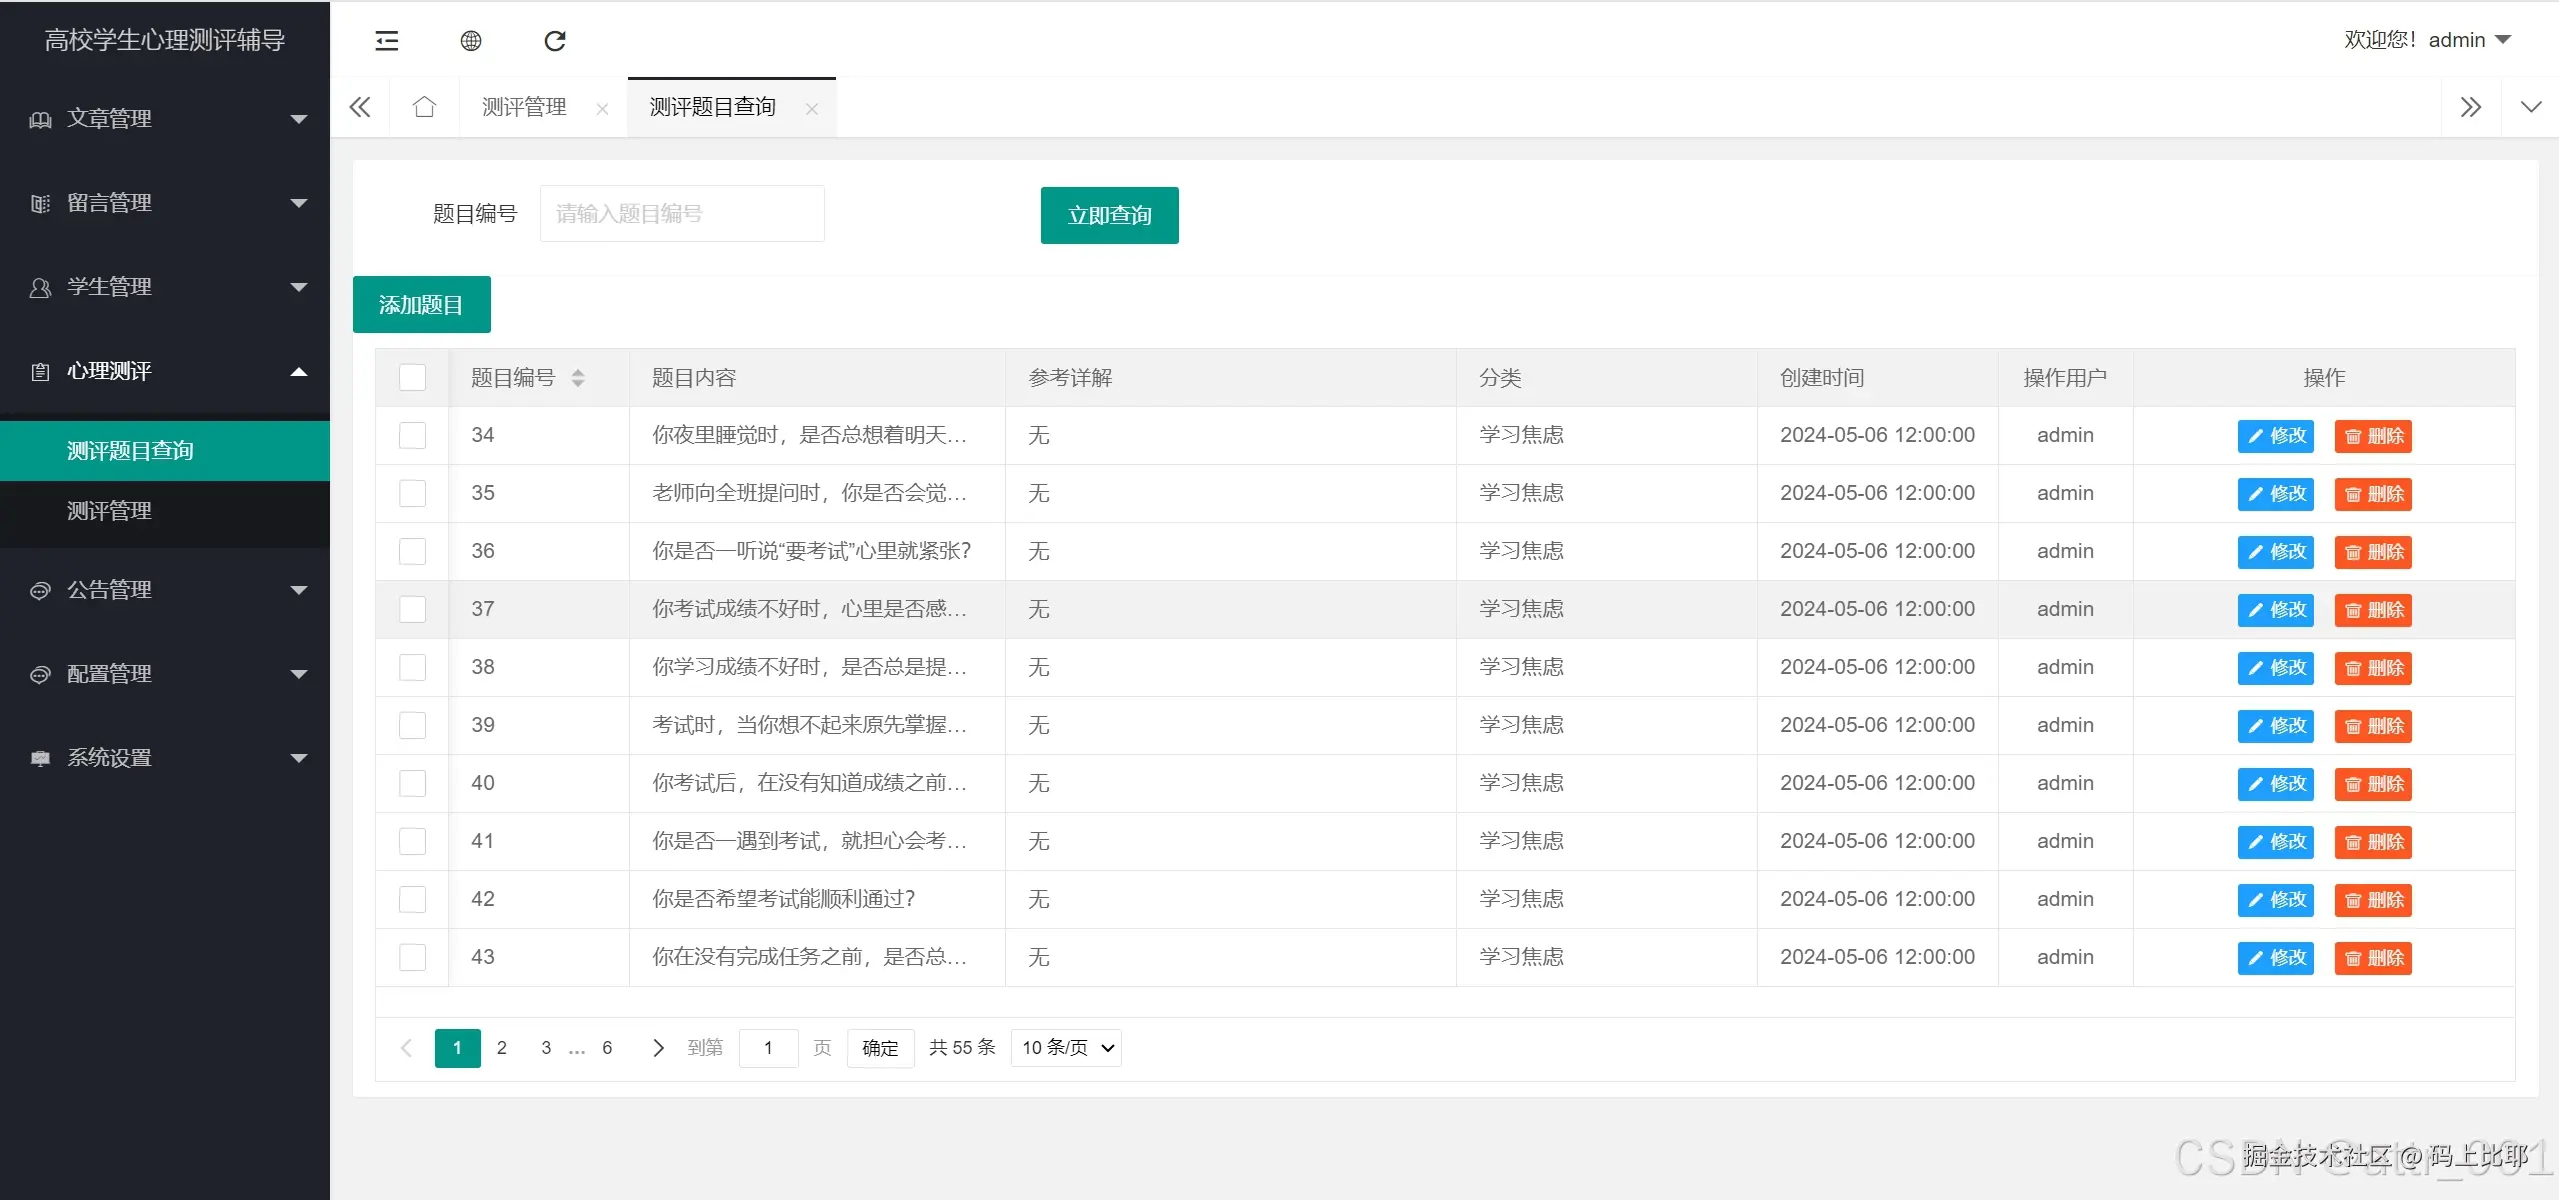
Task: Click the 立即查询 search button
Action: (x=1110, y=215)
